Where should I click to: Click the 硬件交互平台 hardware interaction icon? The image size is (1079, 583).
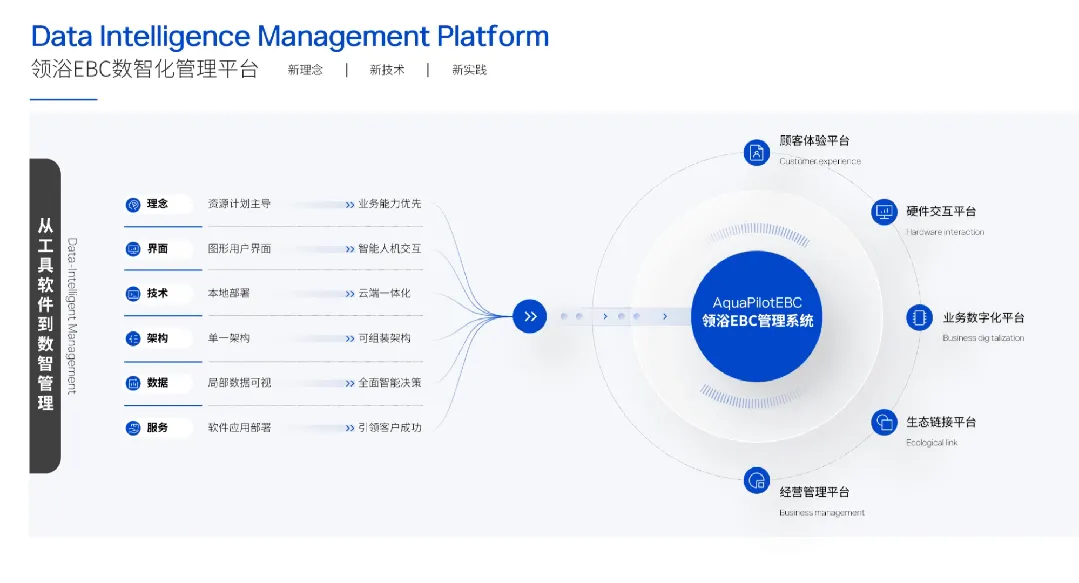884,212
